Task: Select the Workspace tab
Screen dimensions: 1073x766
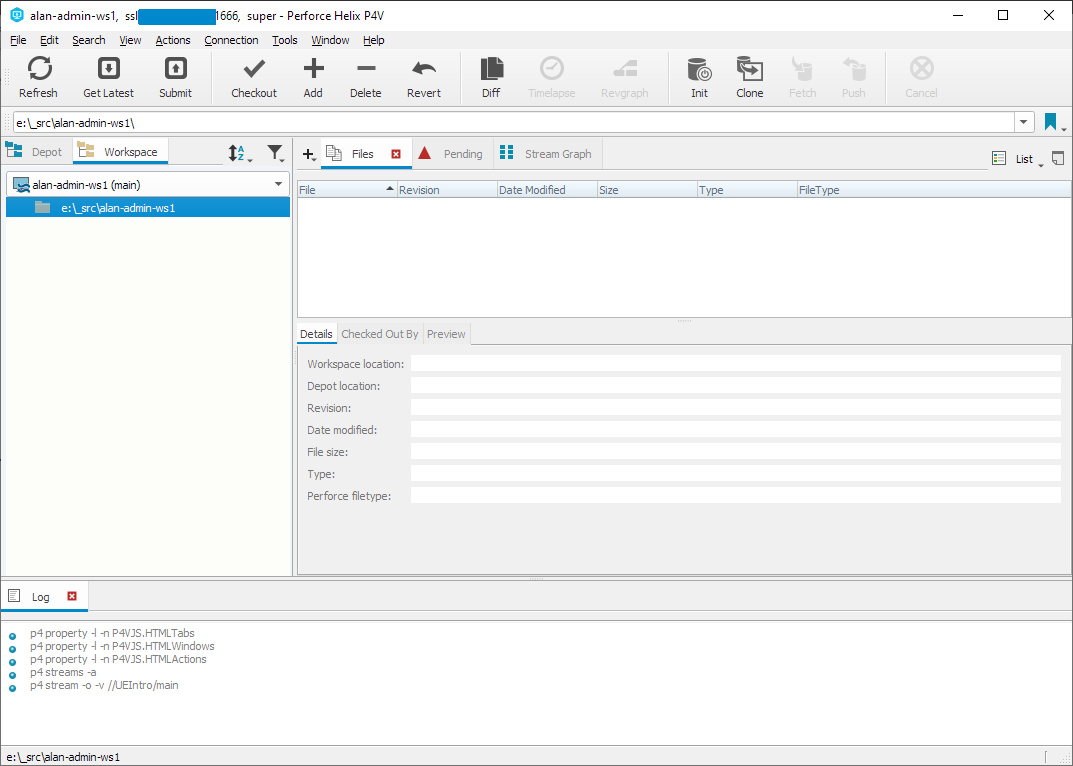Action: (x=120, y=152)
